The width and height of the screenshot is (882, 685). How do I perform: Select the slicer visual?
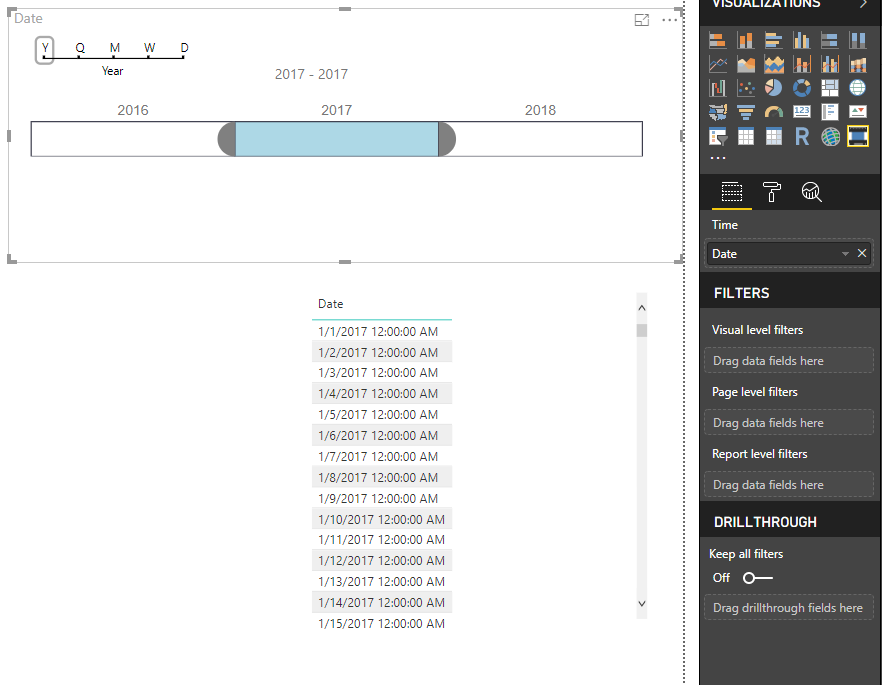point(717,137)
